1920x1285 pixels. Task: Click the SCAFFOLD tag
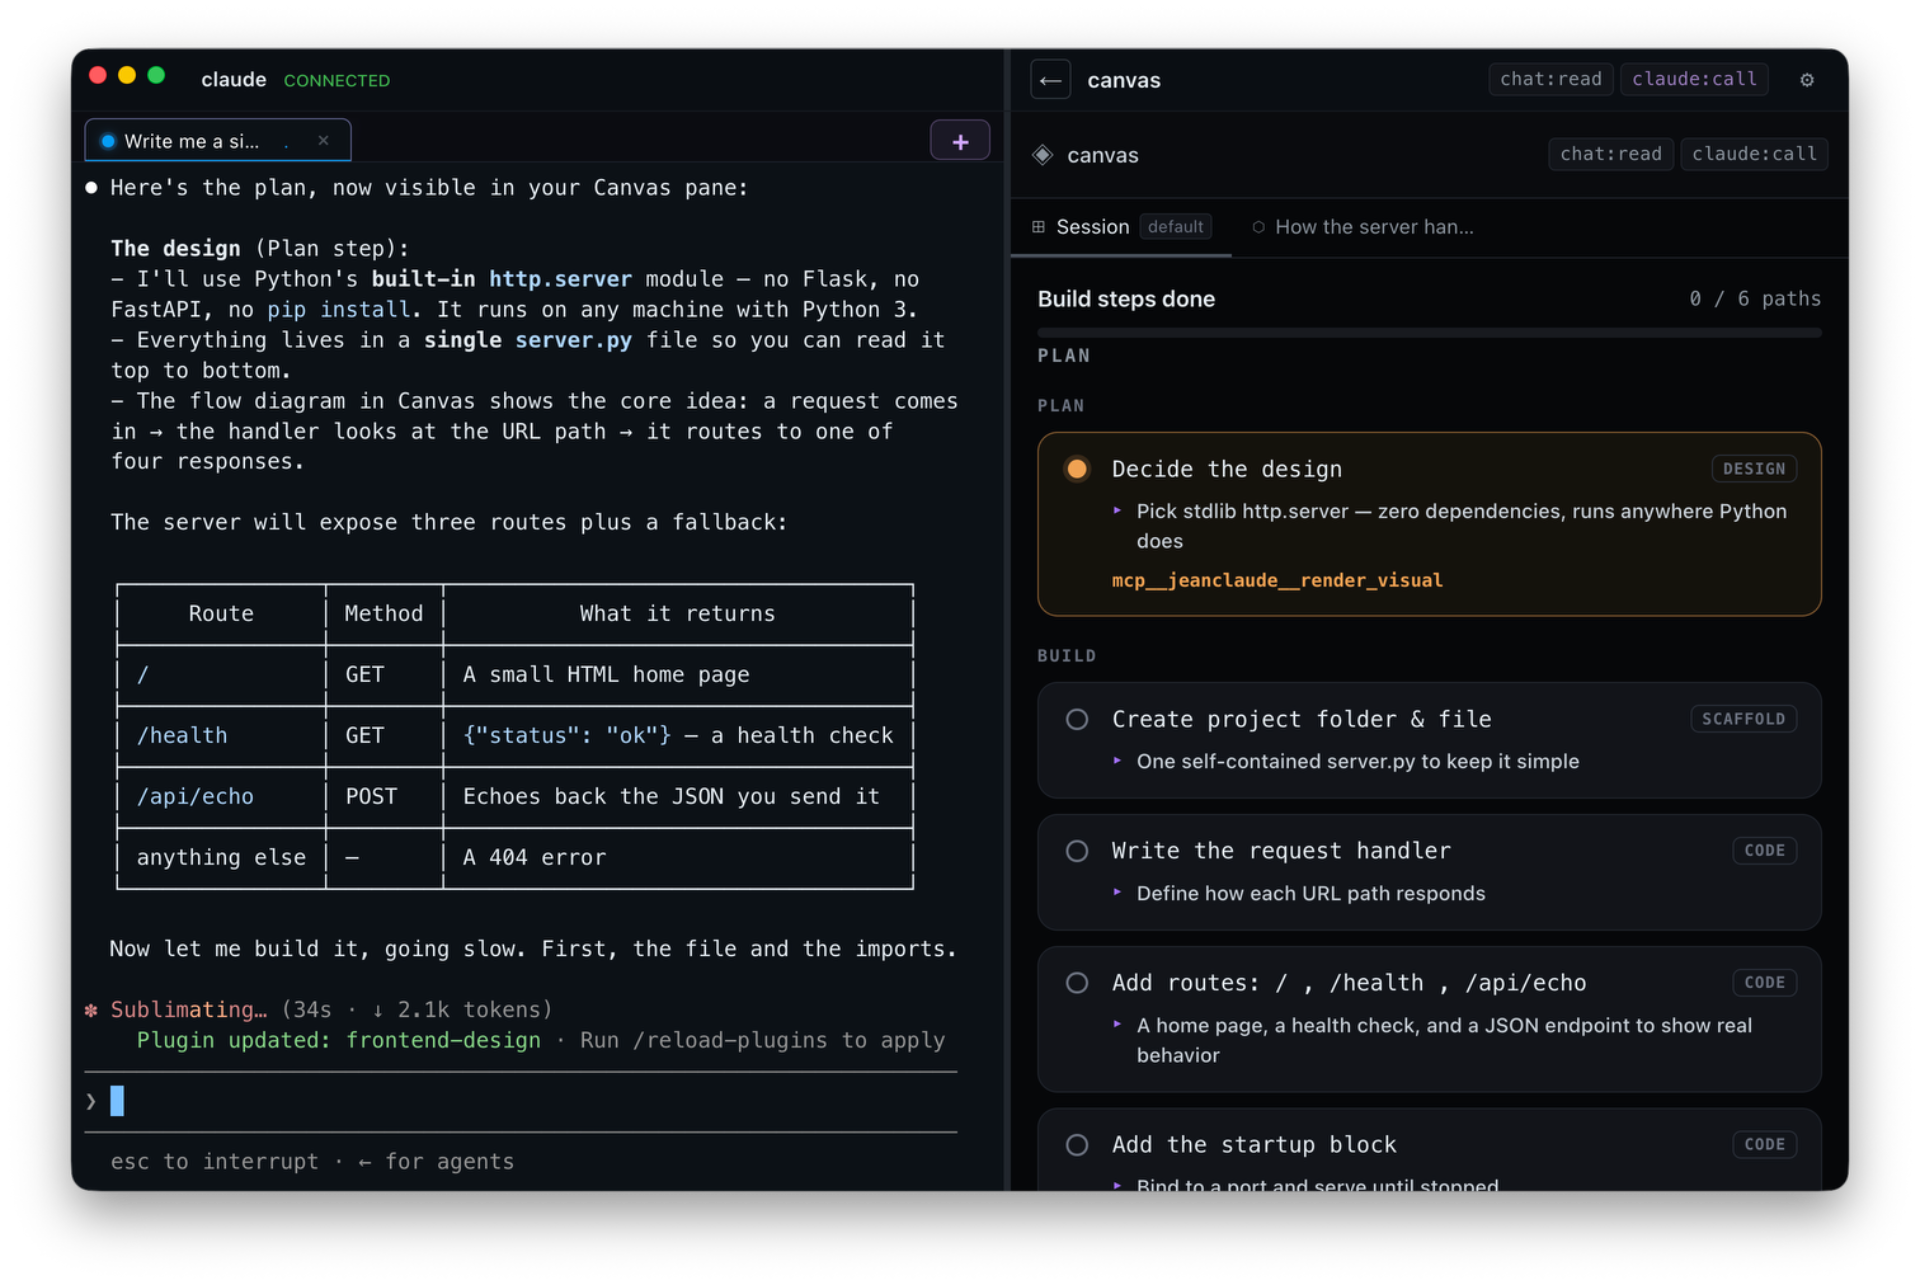pos(1743,719)
